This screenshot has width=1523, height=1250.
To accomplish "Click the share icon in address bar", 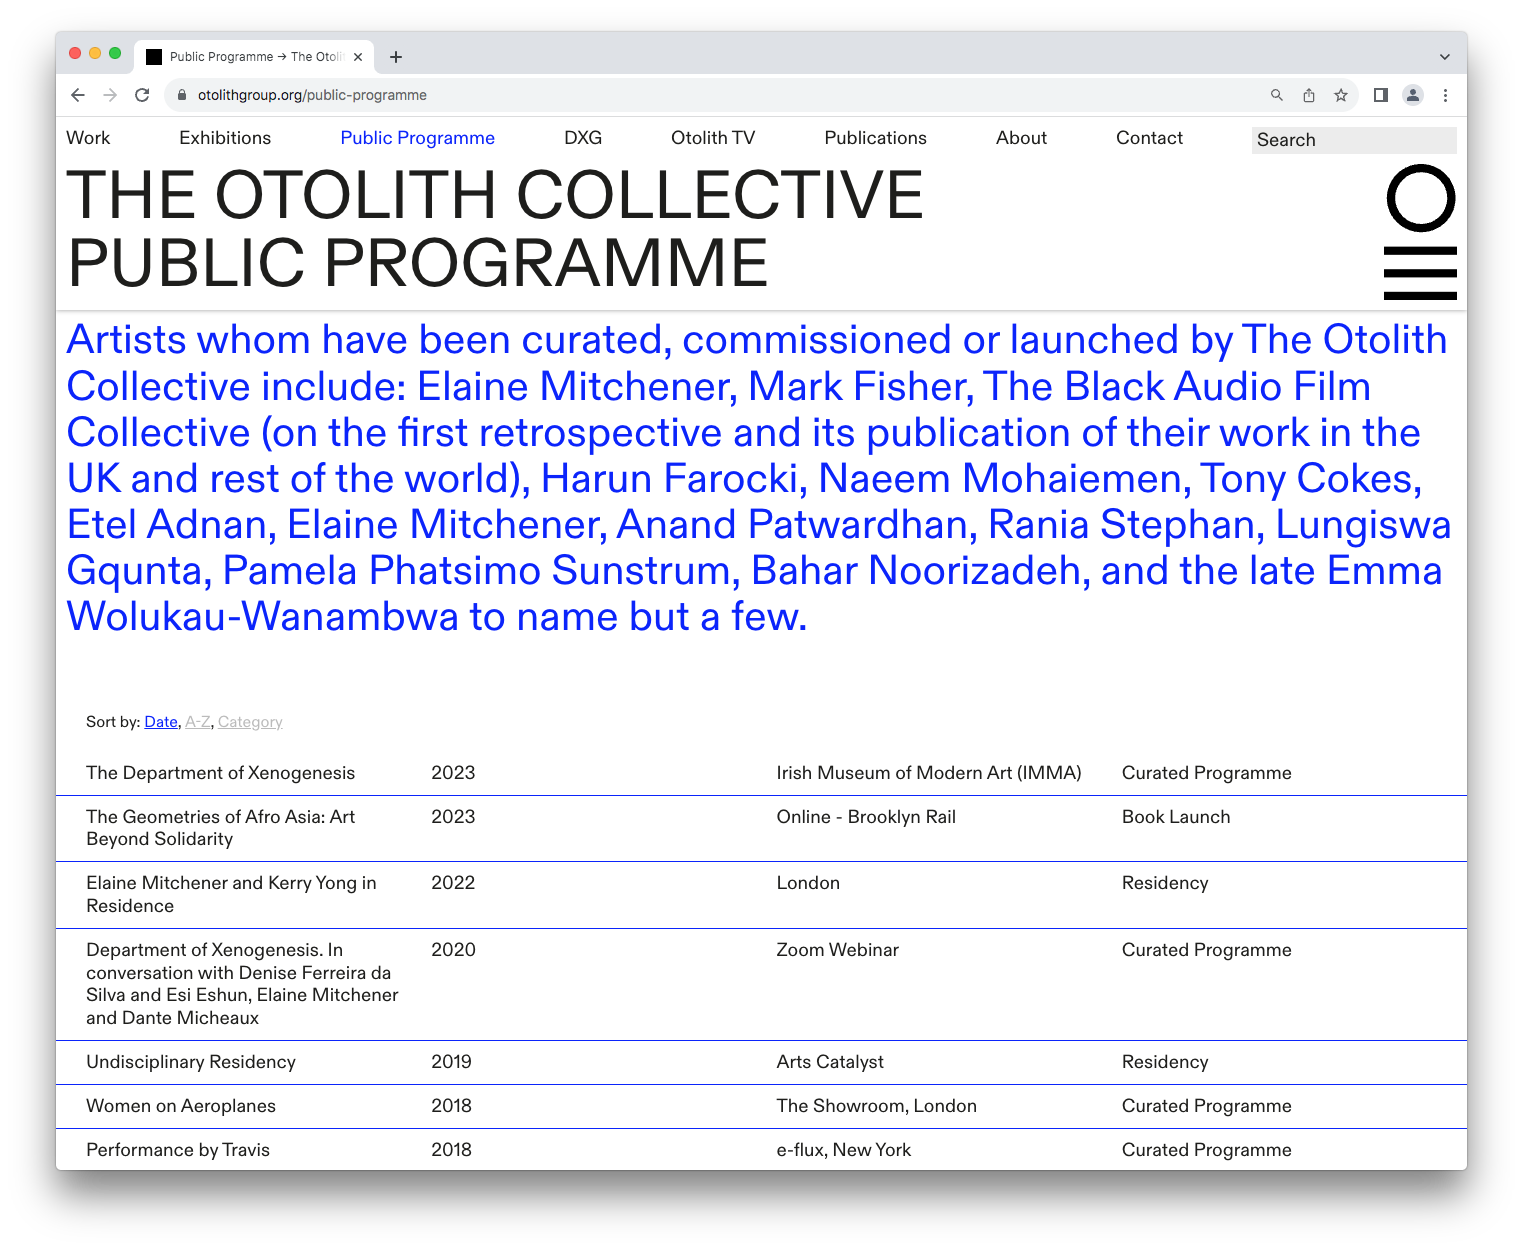I will point(1309,95).
